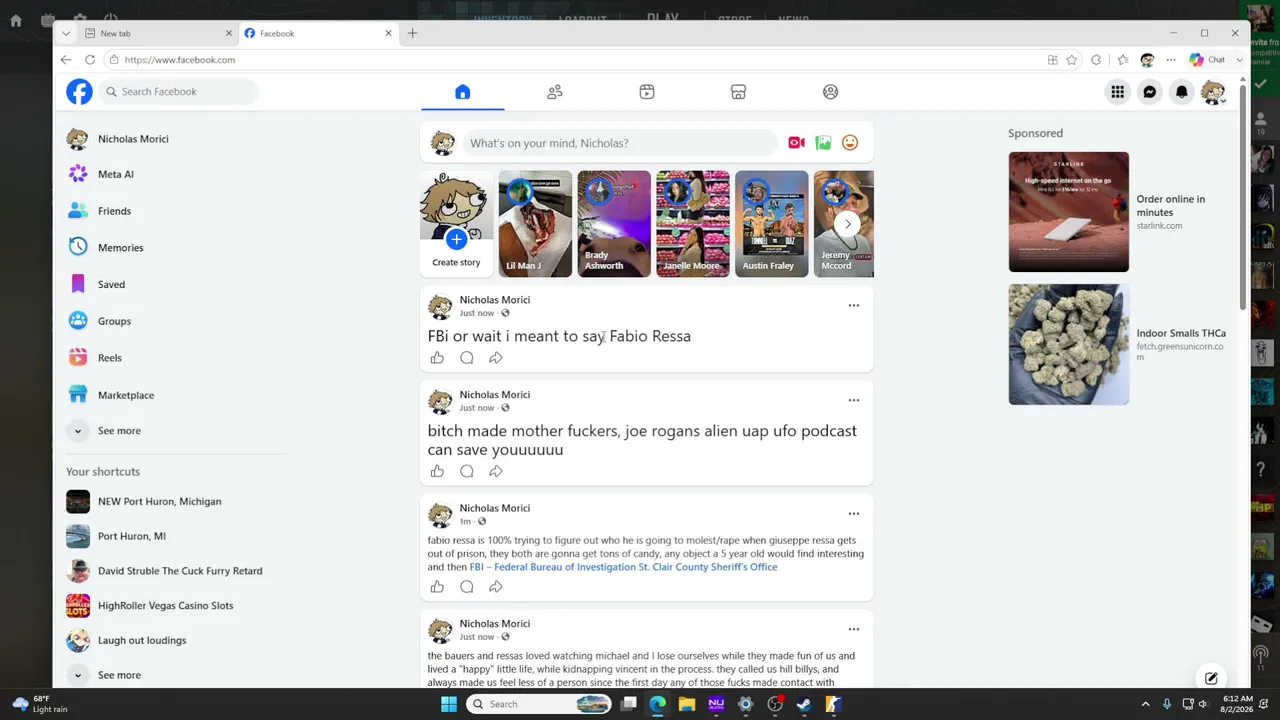Viewport: 1280px width, 720px height.
Task: Open Messenger from the top bar
Action: point(1150,92)
